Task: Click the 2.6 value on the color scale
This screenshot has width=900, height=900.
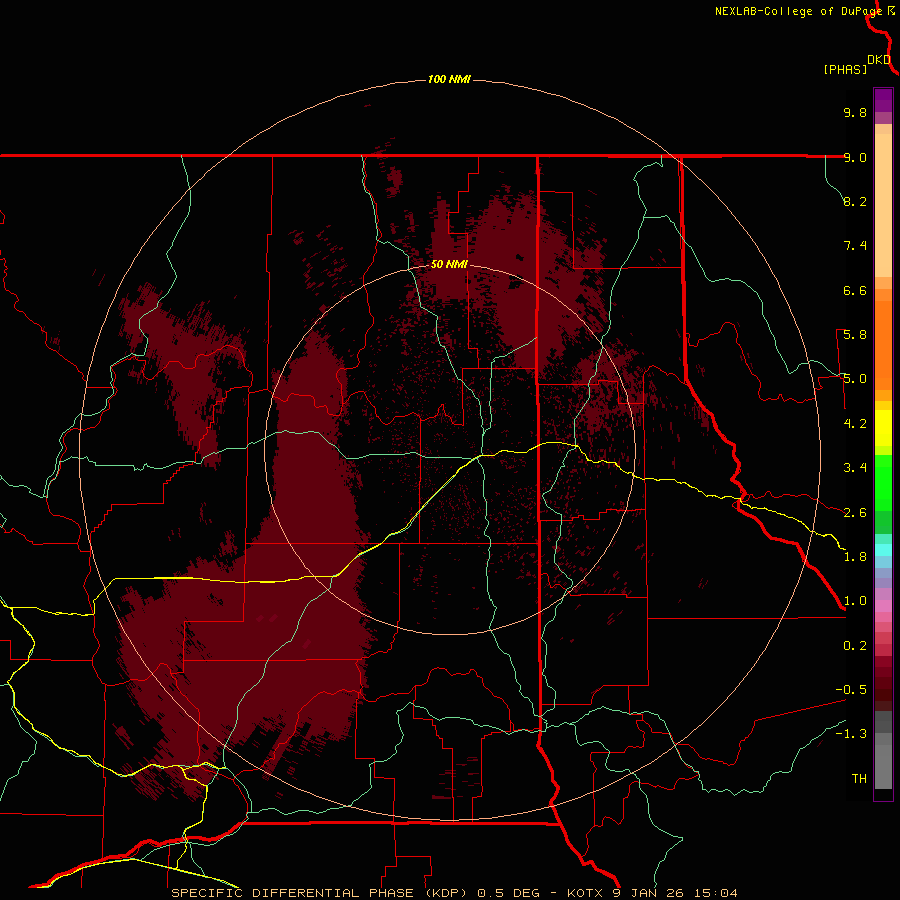Action: [855, 513]
